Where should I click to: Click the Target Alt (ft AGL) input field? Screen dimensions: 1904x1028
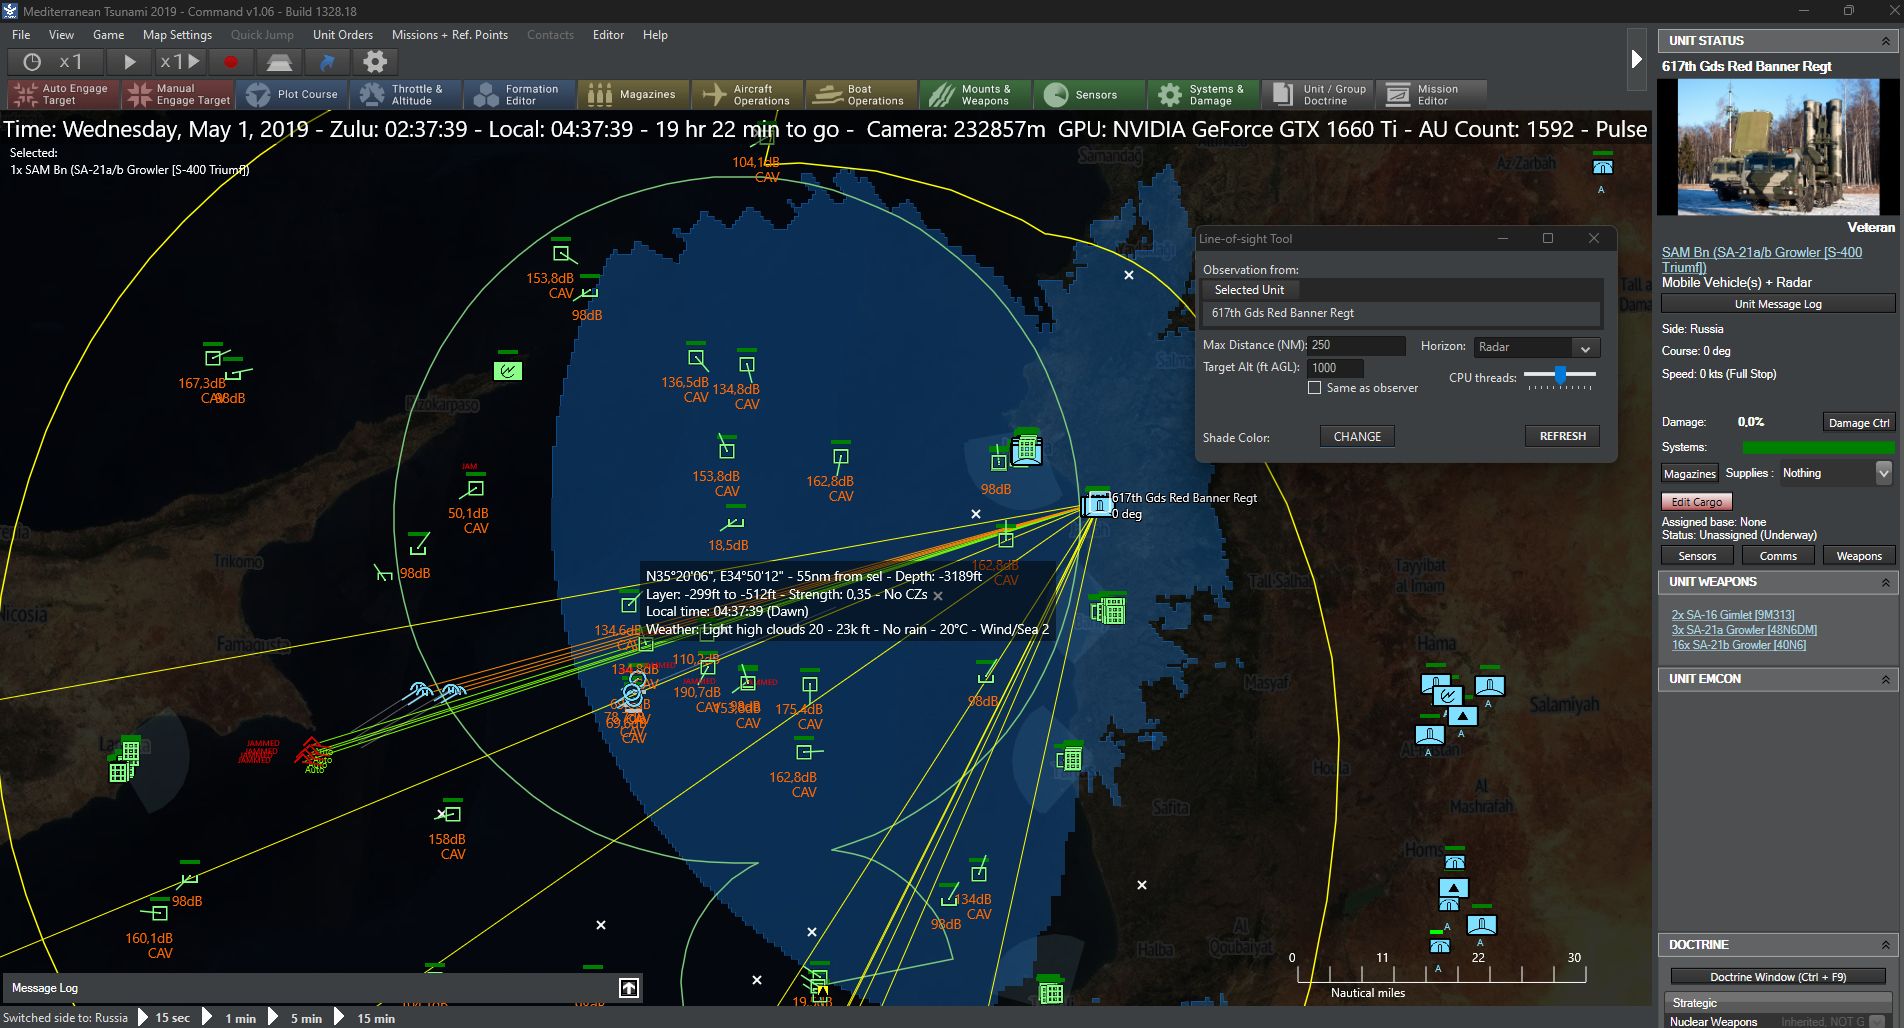(x=1335, y=368)
